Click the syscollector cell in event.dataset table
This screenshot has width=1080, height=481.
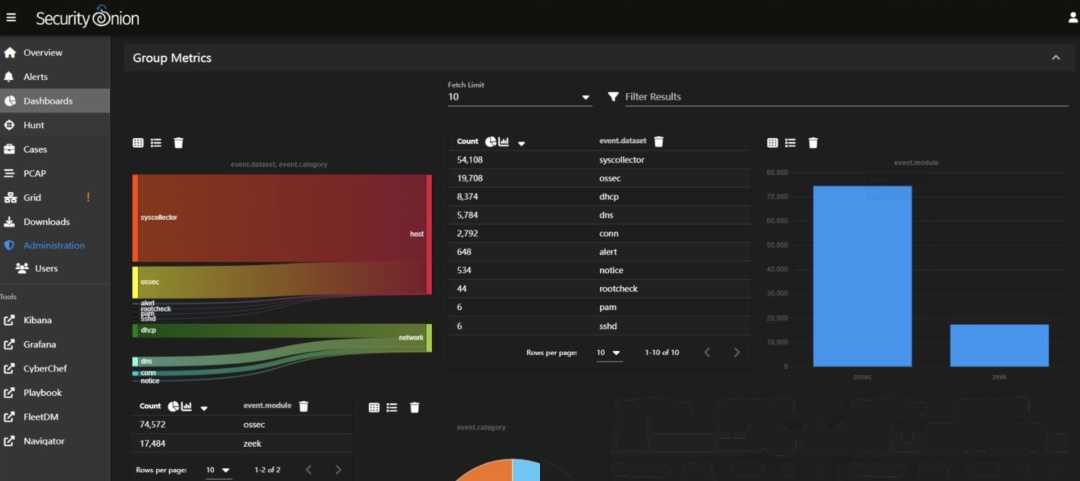pyautogui.click(x=622, y=160)
